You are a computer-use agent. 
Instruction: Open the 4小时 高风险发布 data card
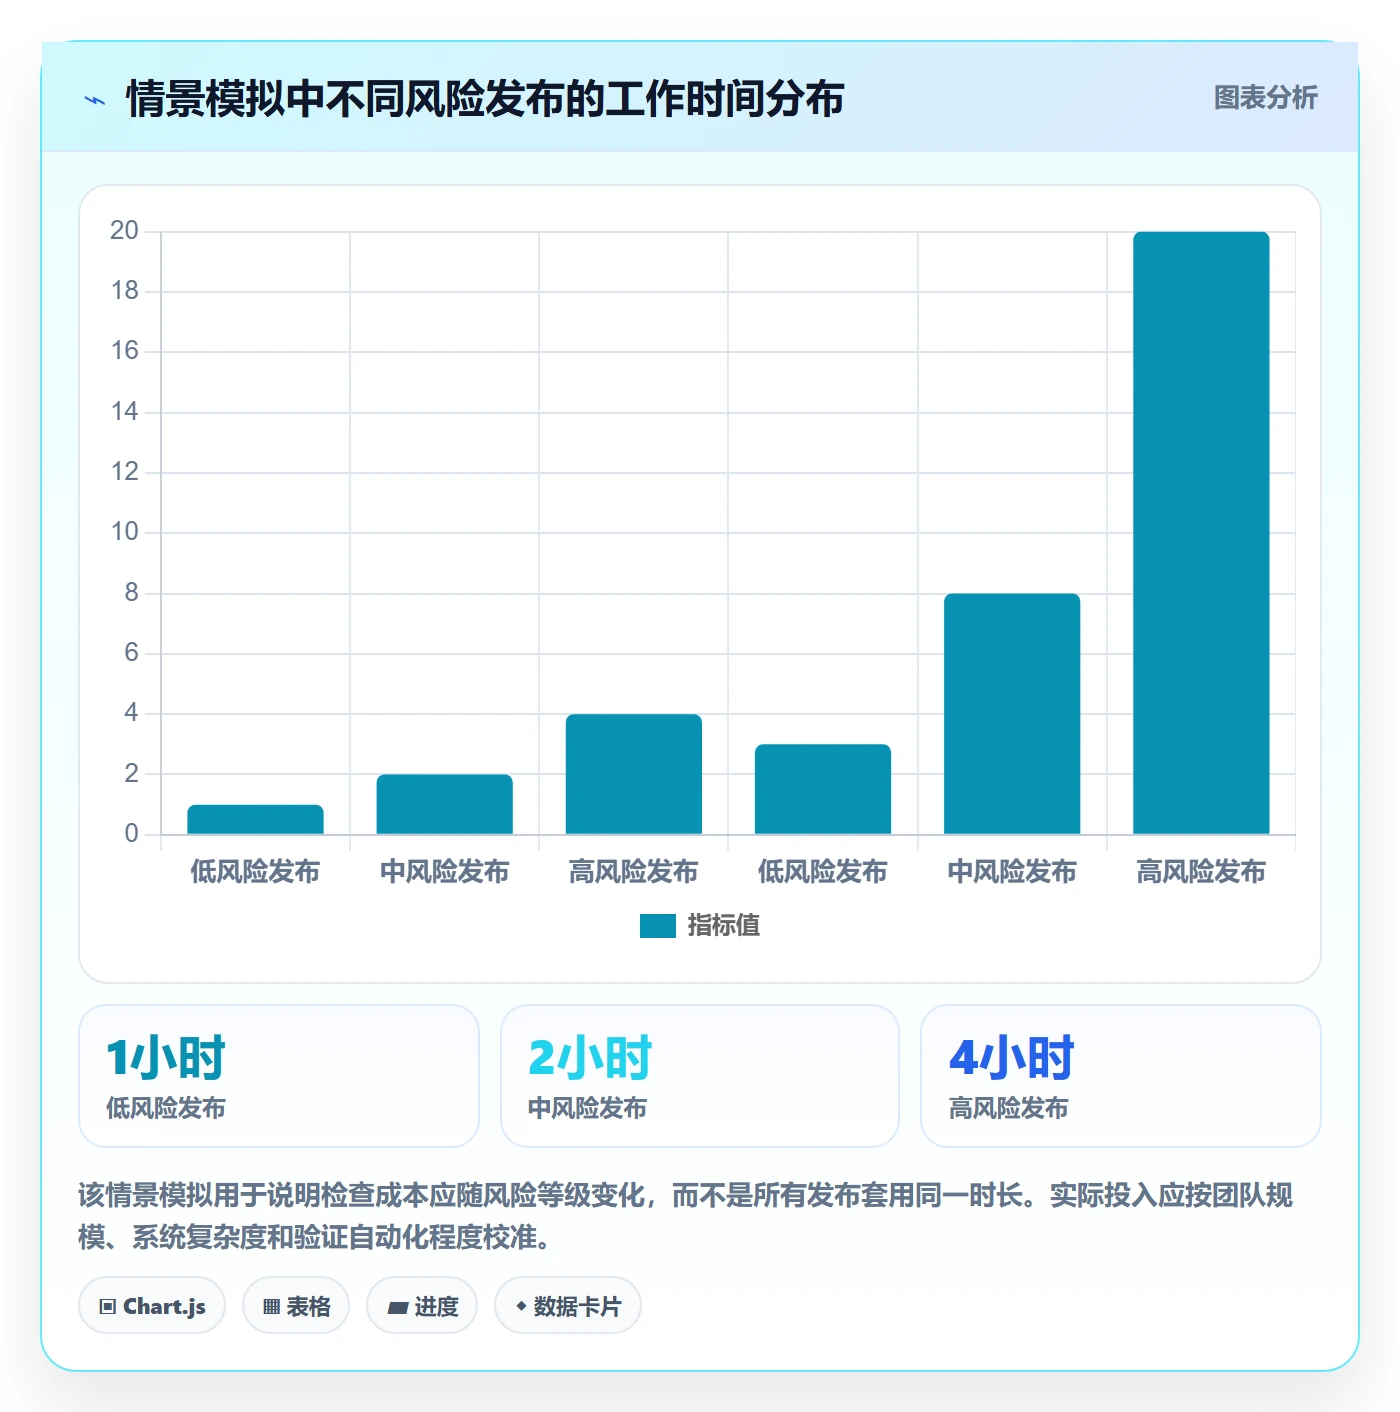1121,1076
